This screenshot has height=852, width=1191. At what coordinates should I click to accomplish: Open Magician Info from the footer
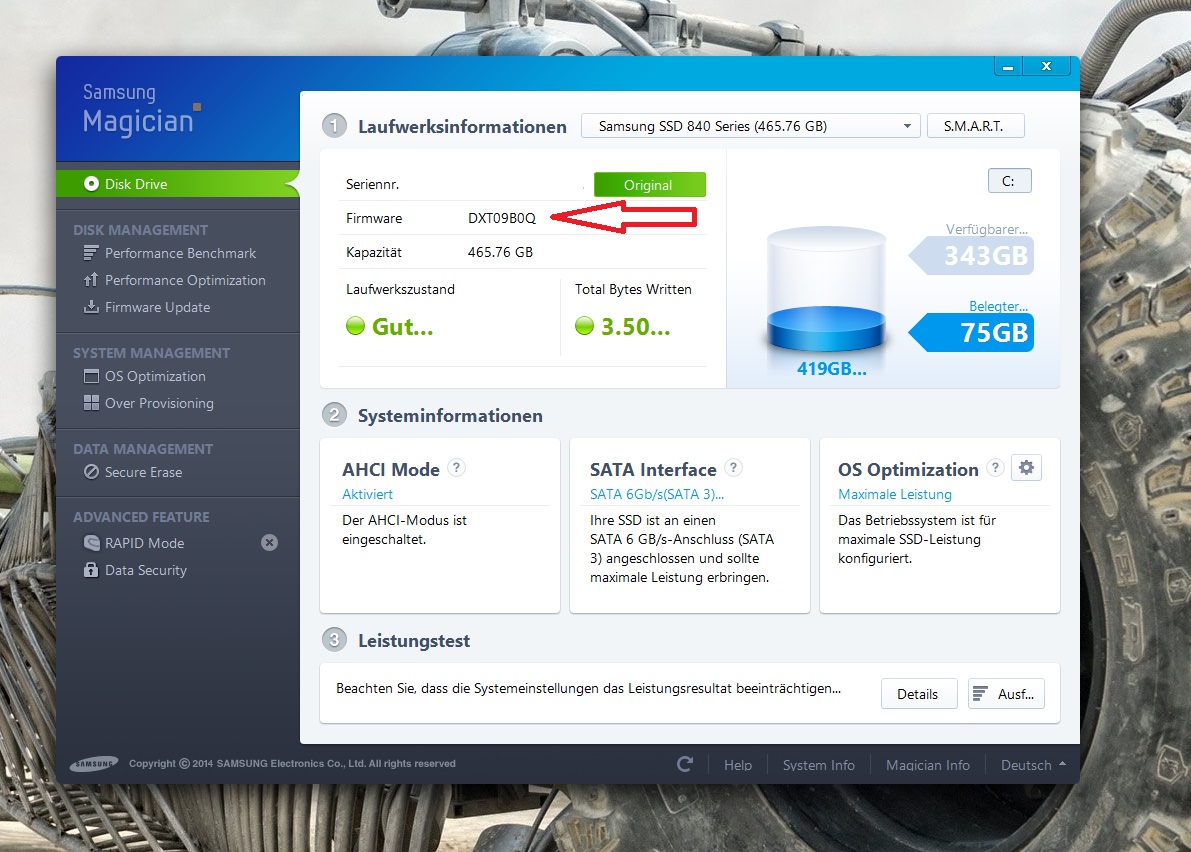(x=927, y=765)
